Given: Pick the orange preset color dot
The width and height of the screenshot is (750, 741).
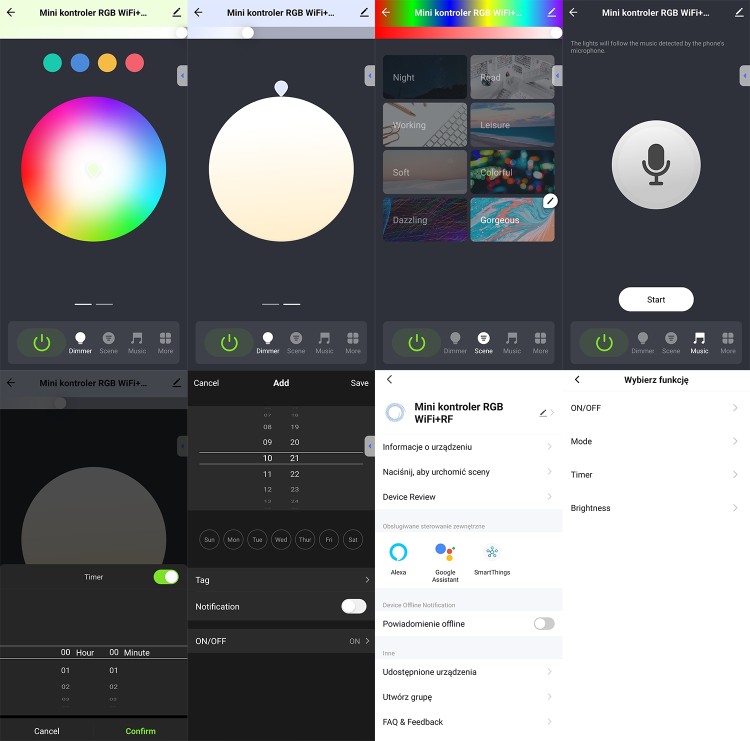Looking at the screenshot, I should coord(107,63).
